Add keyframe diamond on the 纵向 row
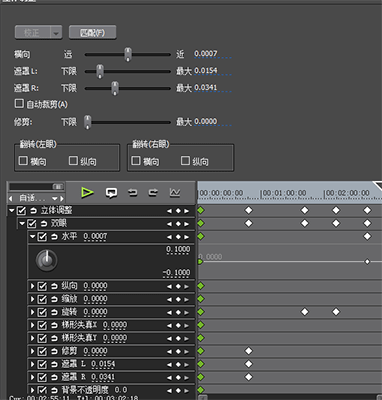The height and width of the screenshot is (400, 382). (178, 286)
